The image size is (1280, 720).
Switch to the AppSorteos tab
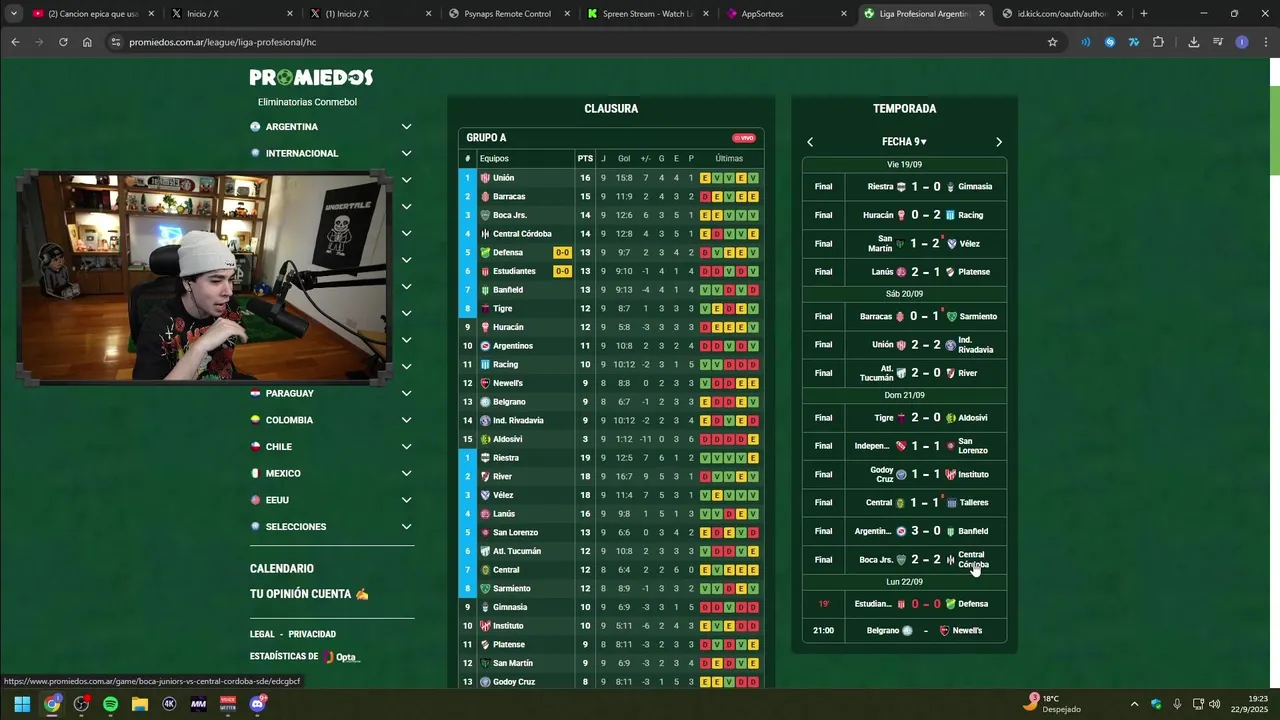point(787,14)
